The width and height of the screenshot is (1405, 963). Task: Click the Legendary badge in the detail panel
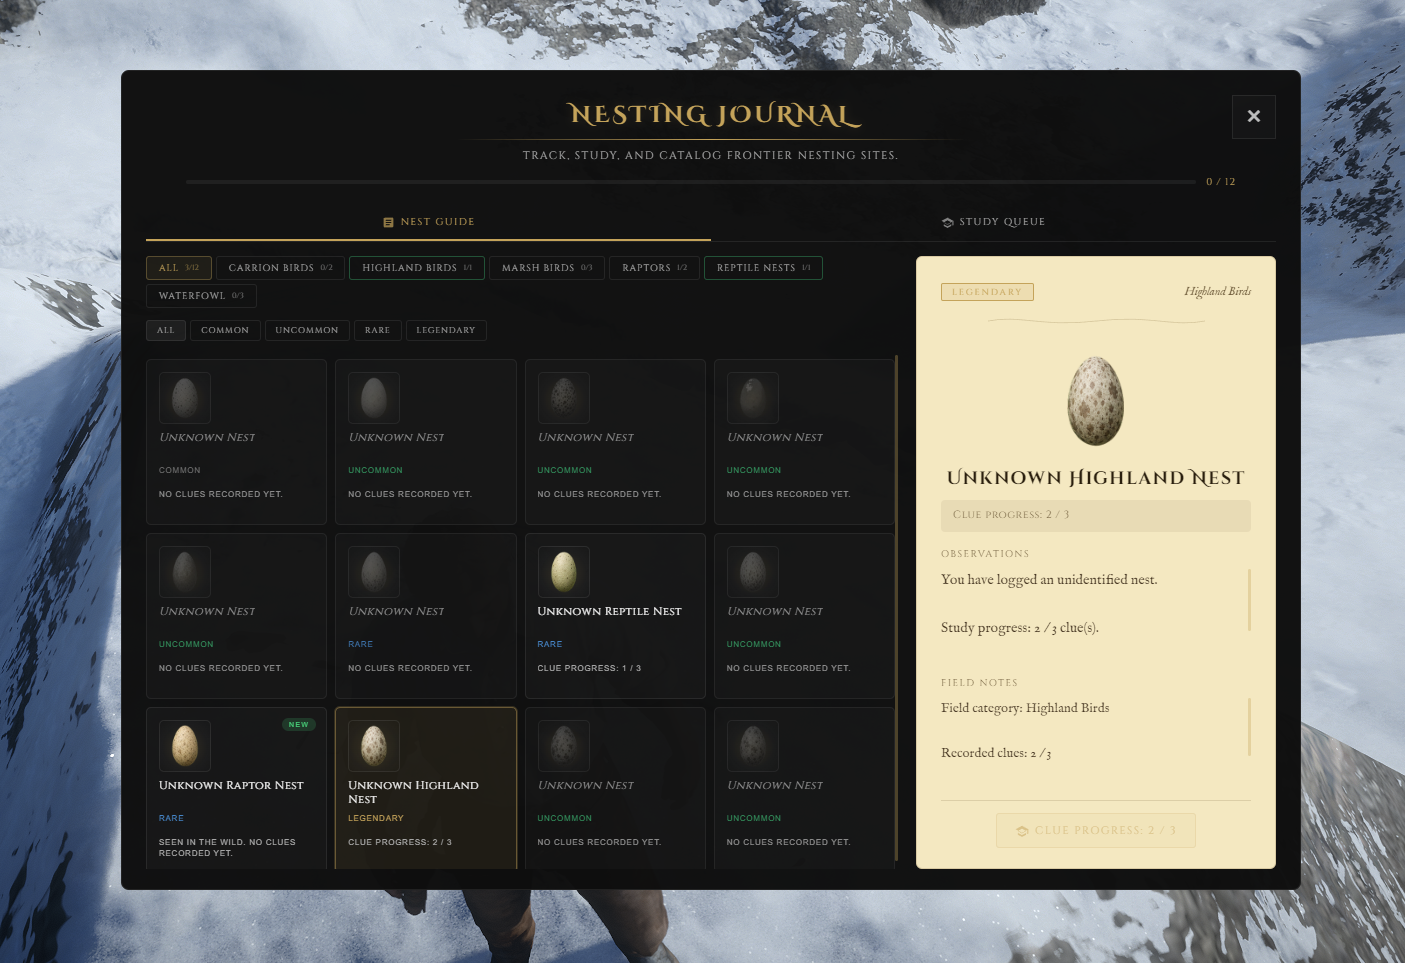click(x=987, y=292)
